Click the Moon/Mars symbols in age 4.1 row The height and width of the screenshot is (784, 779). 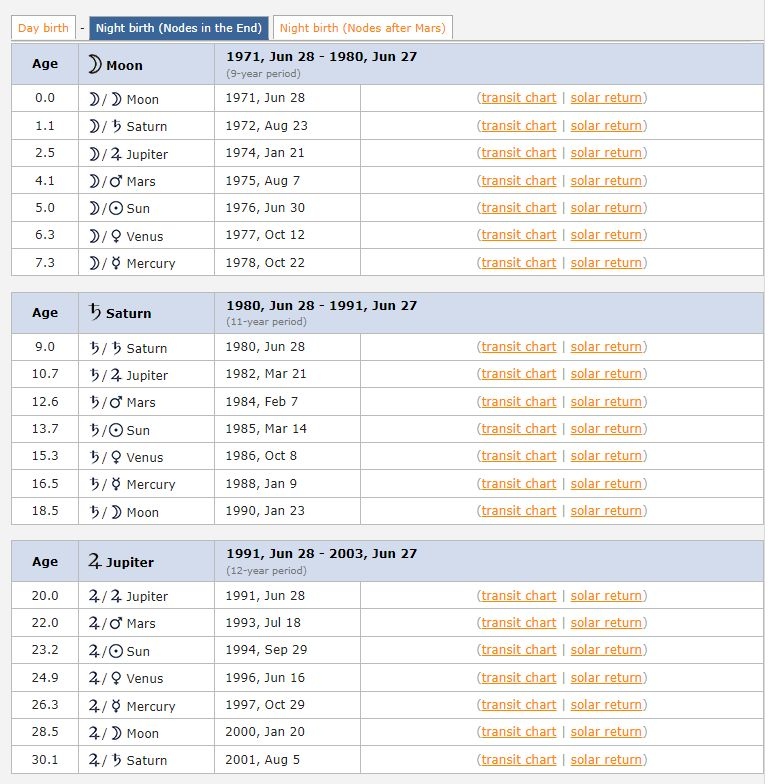coord(105,181)
